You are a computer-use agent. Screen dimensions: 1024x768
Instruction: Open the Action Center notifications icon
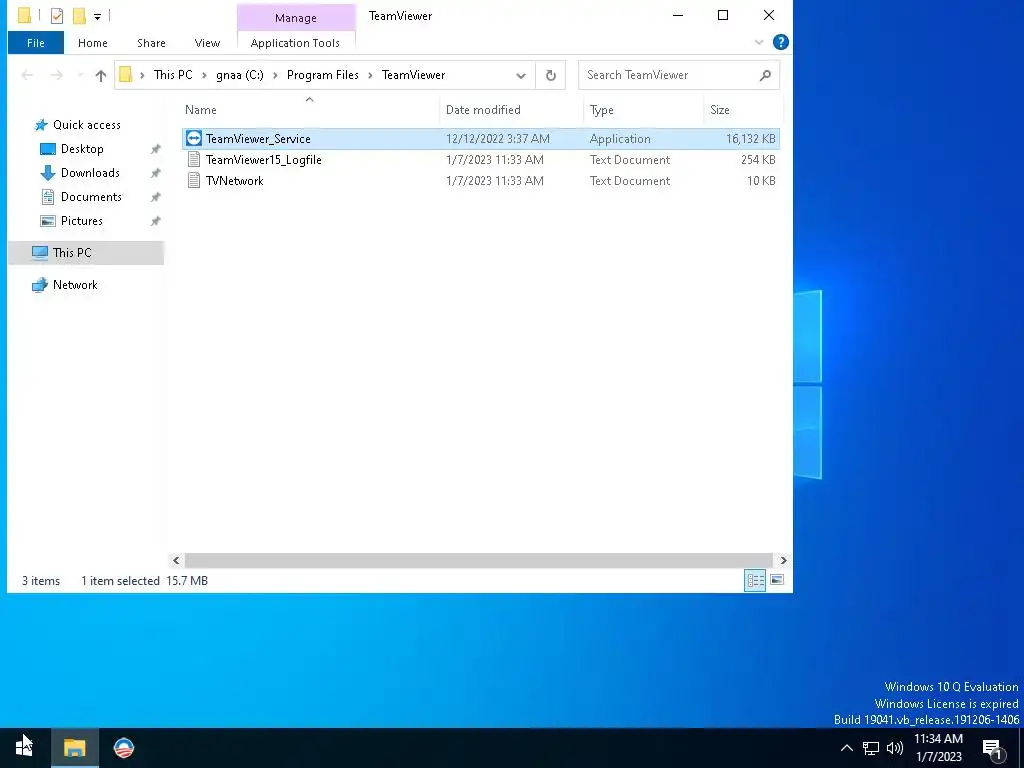point(993,749)
